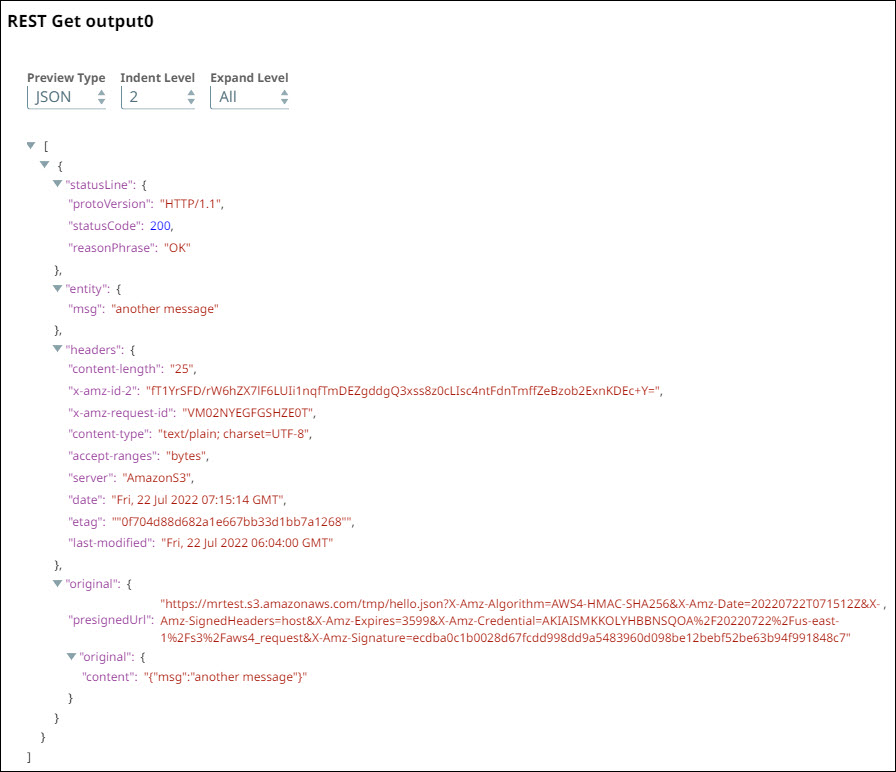Select the statusCode value 200
Viewport: 896px width, 772px height.
[x=175, y=226]
